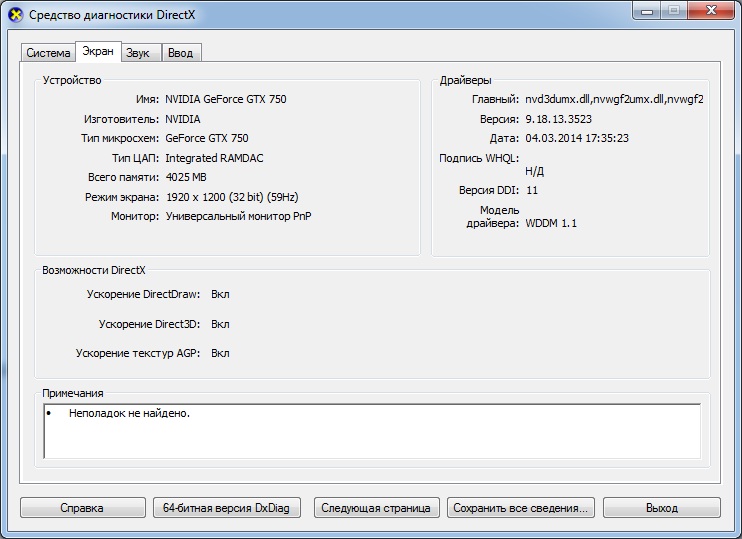This screenshot has width=742, height=539.
Task: Click the Драйверы group title
Action: (466, 80)
